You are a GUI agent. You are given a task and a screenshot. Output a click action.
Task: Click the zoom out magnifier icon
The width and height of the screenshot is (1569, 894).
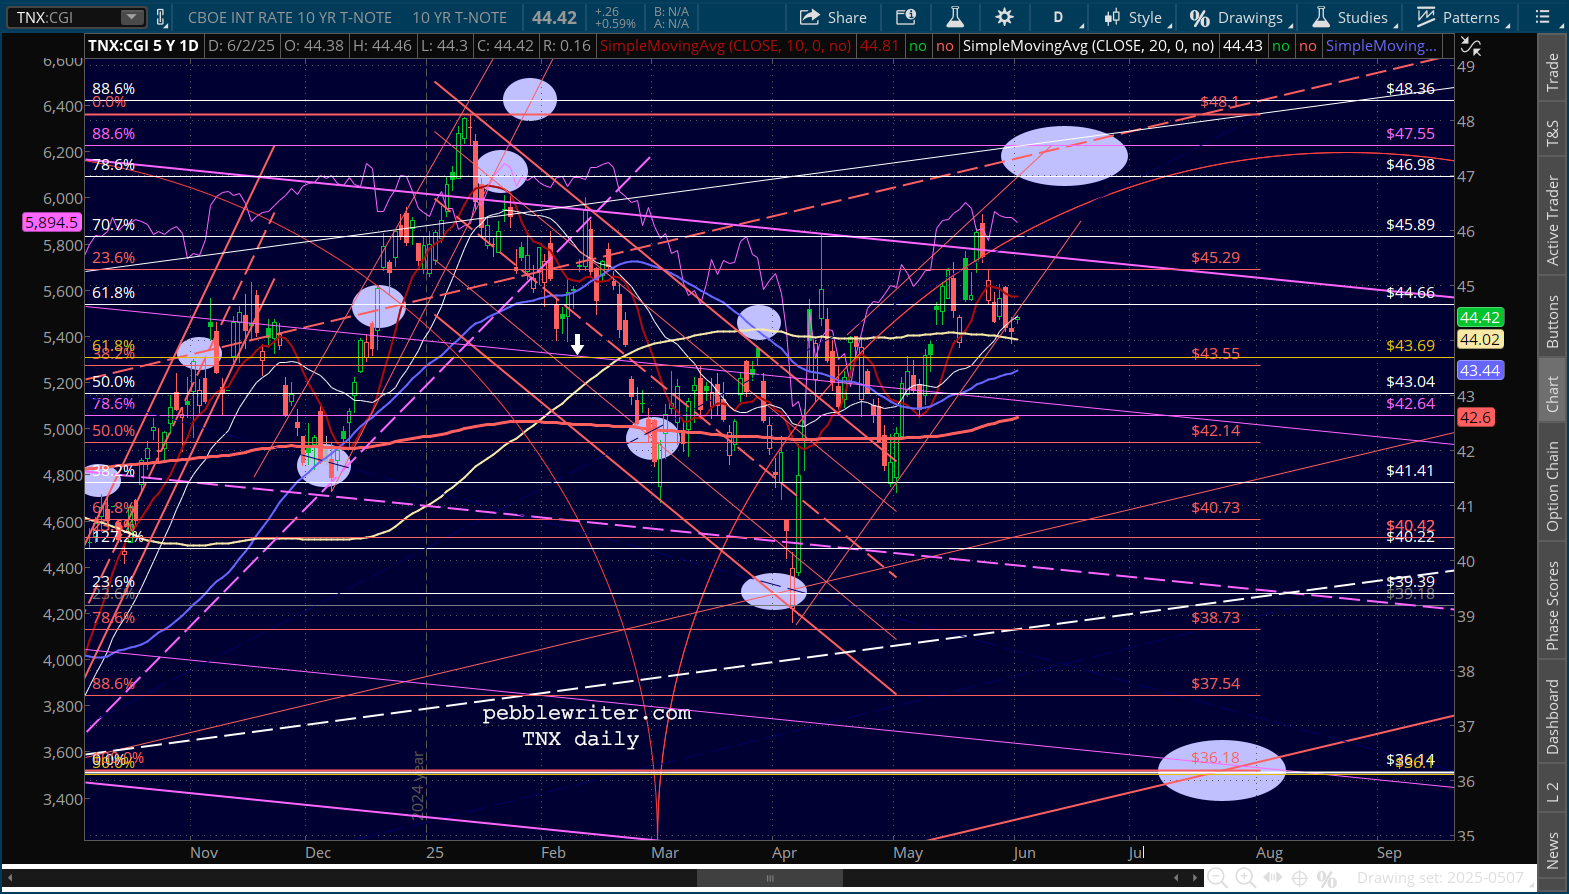click(x=1217, y=878)
